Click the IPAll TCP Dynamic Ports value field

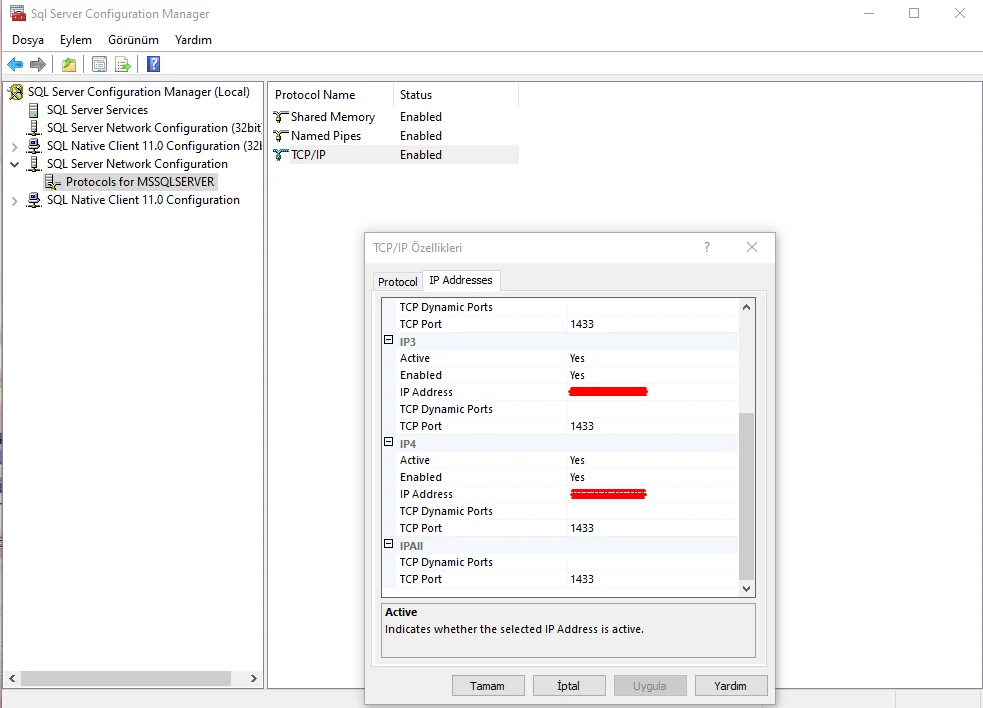pyautogui.click(x=653, y=563)
